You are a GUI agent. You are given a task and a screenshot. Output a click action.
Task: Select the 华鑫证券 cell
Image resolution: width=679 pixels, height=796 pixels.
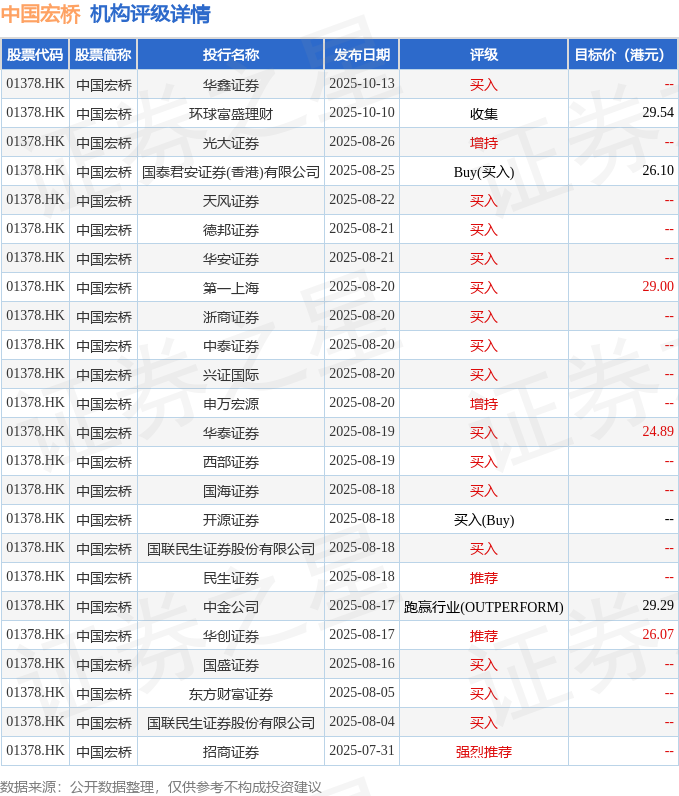click(x=231, y=84)
